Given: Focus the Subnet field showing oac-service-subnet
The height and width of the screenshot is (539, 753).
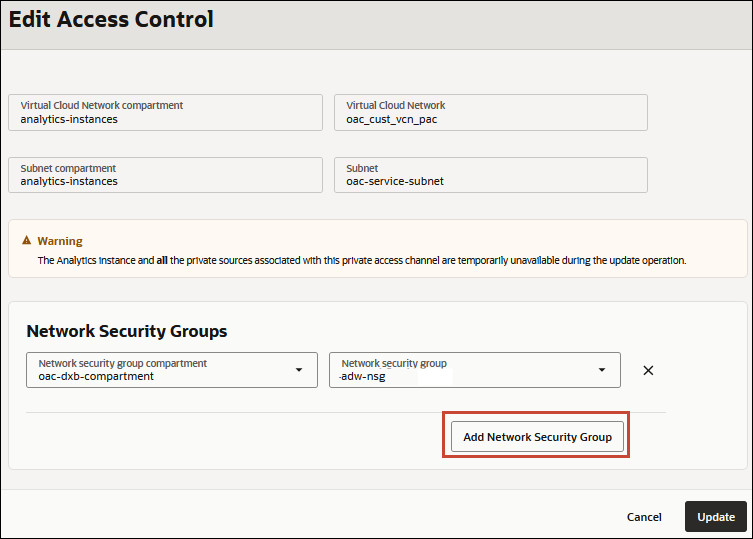Looking at the screenshot, I should point(490,175).
